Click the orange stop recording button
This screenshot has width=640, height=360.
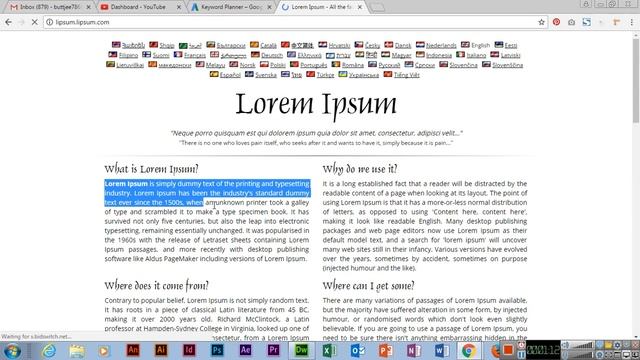(x=508, y=350)
